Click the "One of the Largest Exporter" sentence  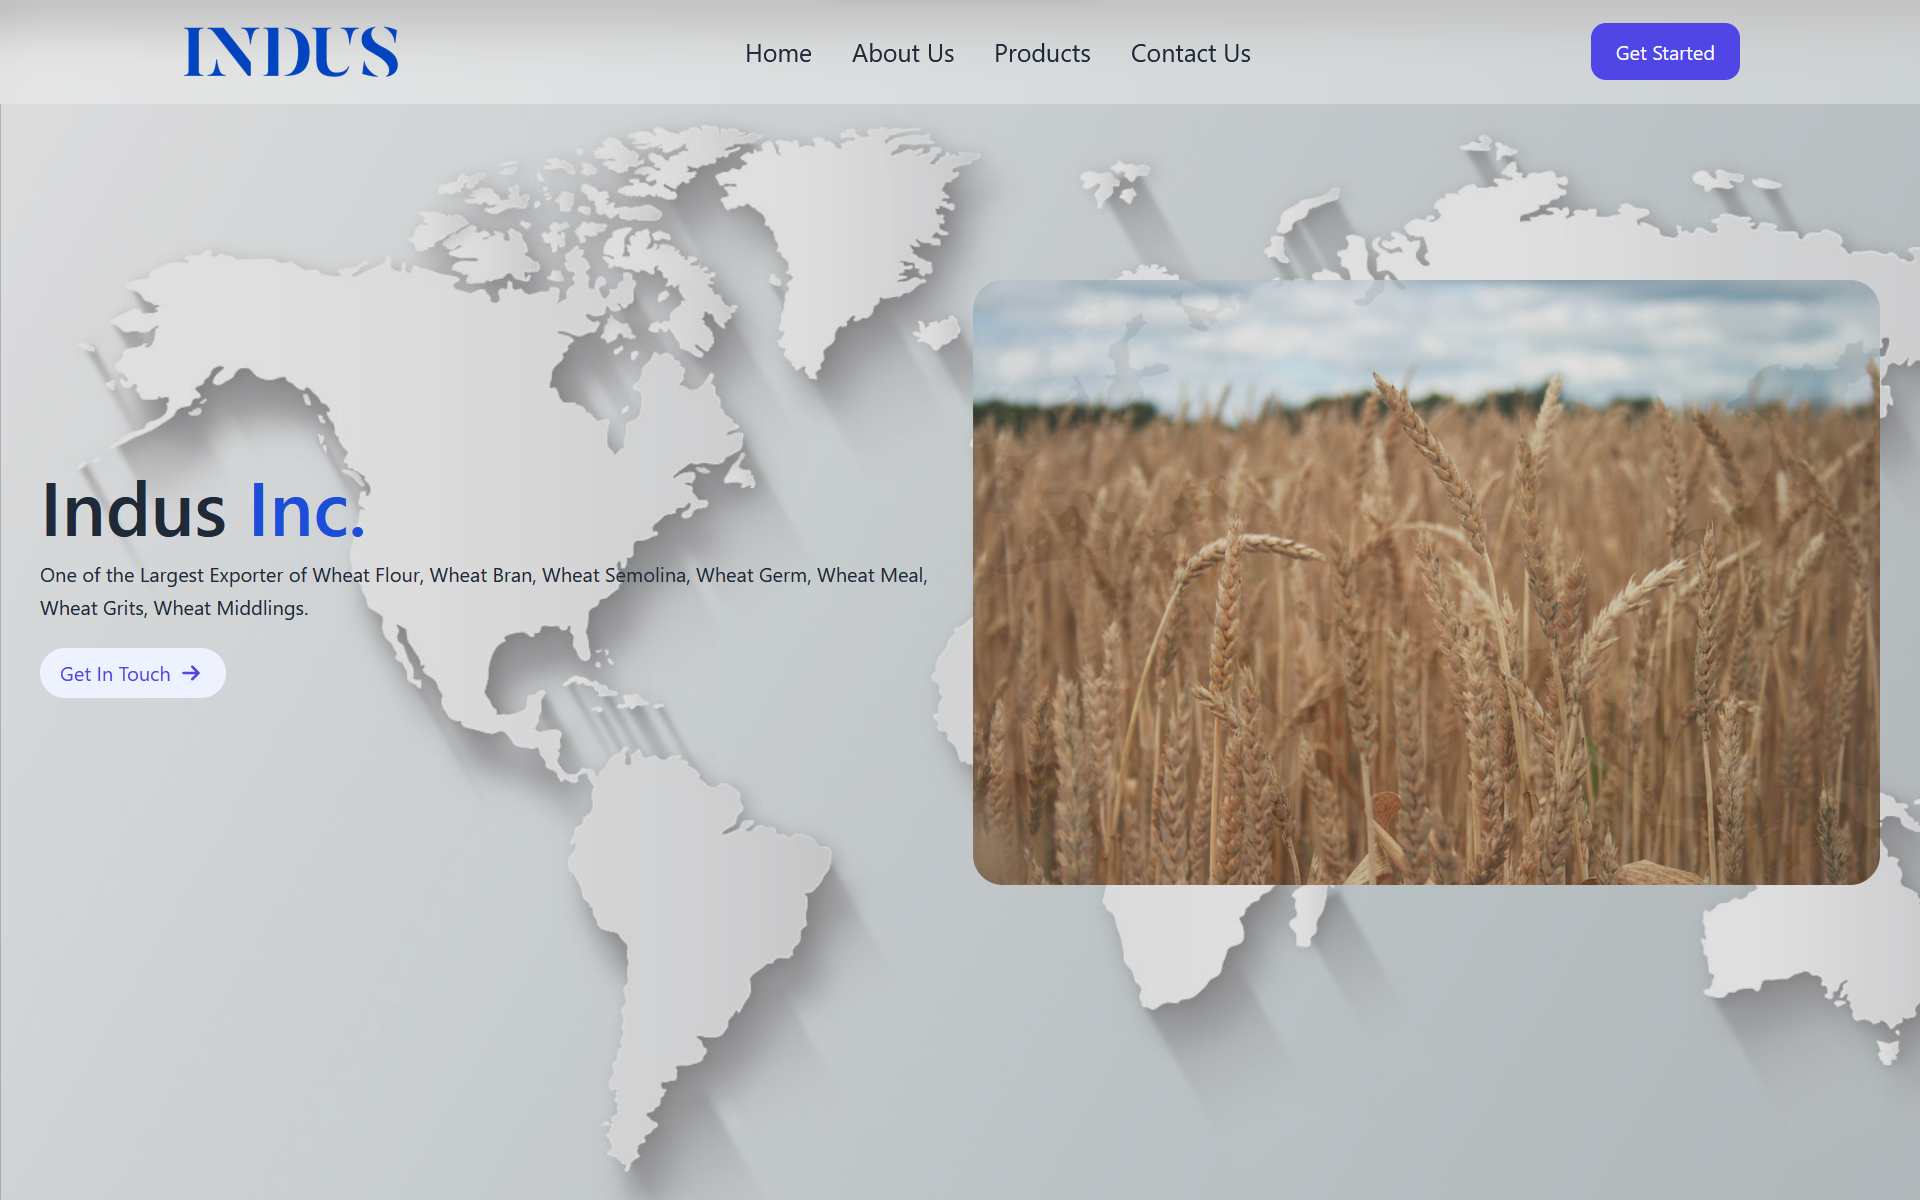[483, 575]
